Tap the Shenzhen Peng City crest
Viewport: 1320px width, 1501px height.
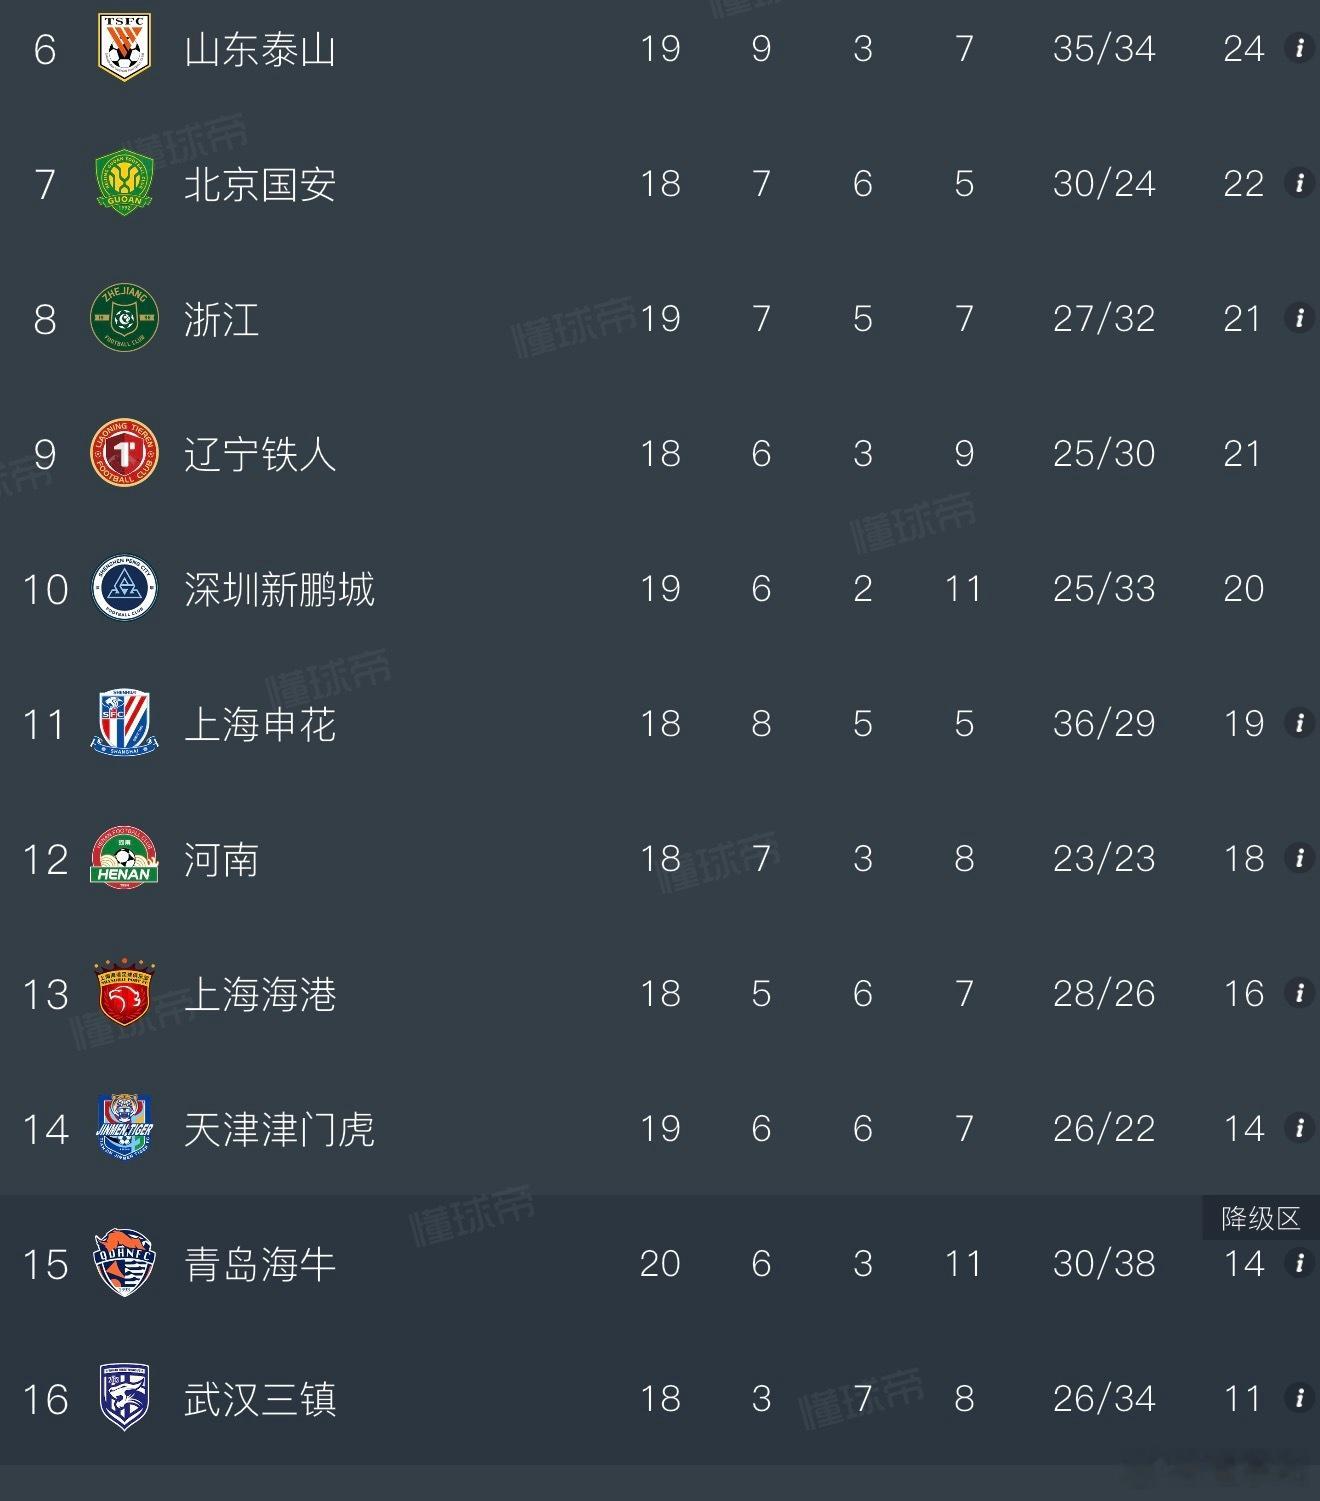tap(124, 588)
